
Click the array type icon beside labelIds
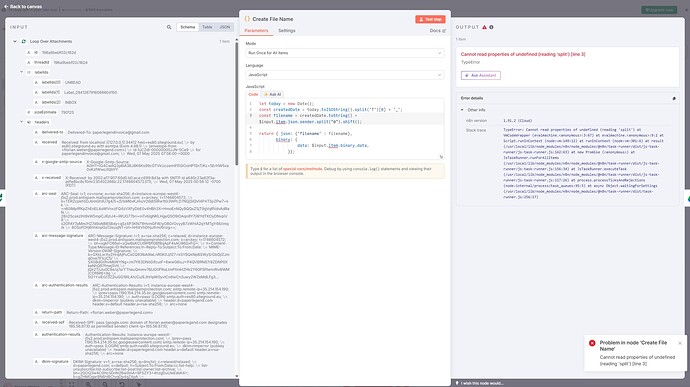coord(29,72)
